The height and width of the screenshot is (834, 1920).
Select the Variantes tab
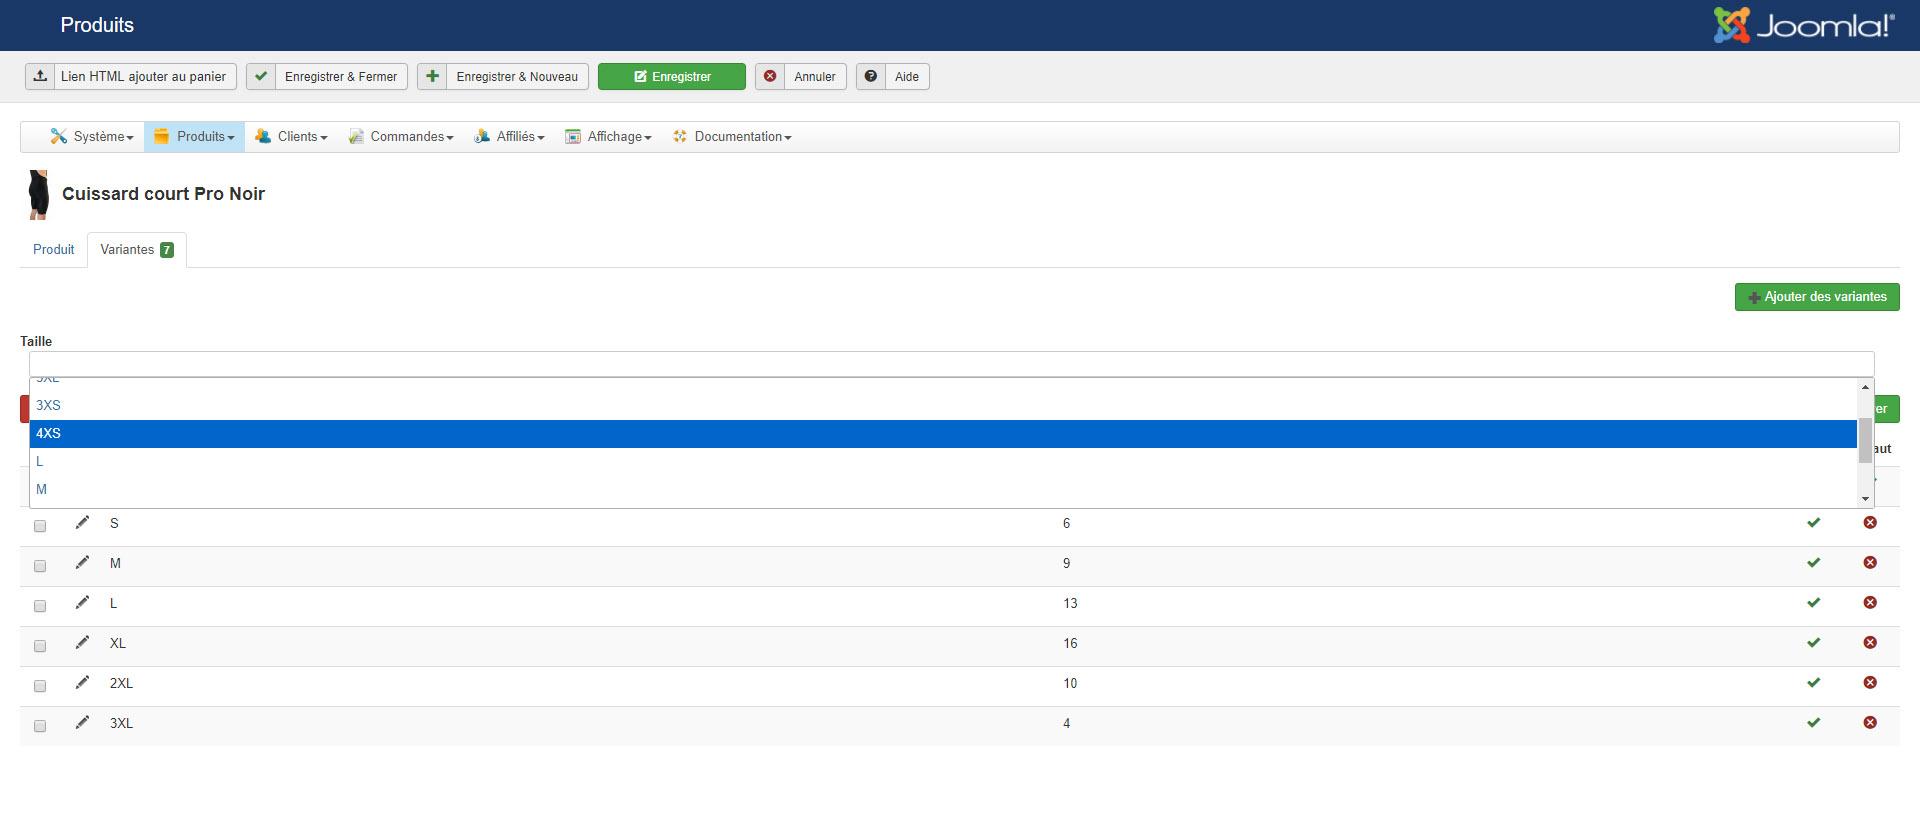point(137,250)
